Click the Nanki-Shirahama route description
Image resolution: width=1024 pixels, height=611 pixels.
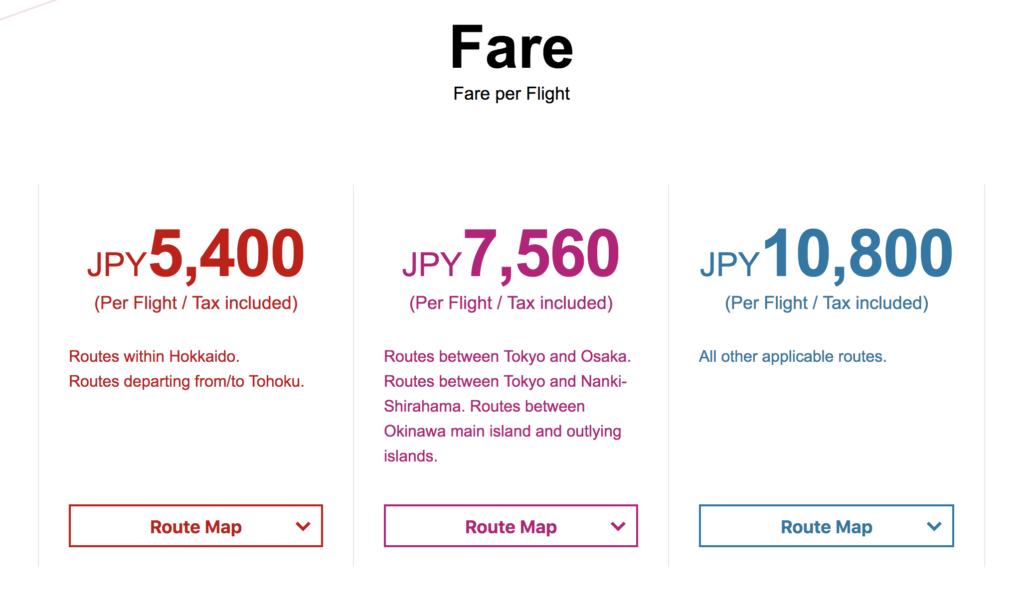tap(505, 394)
